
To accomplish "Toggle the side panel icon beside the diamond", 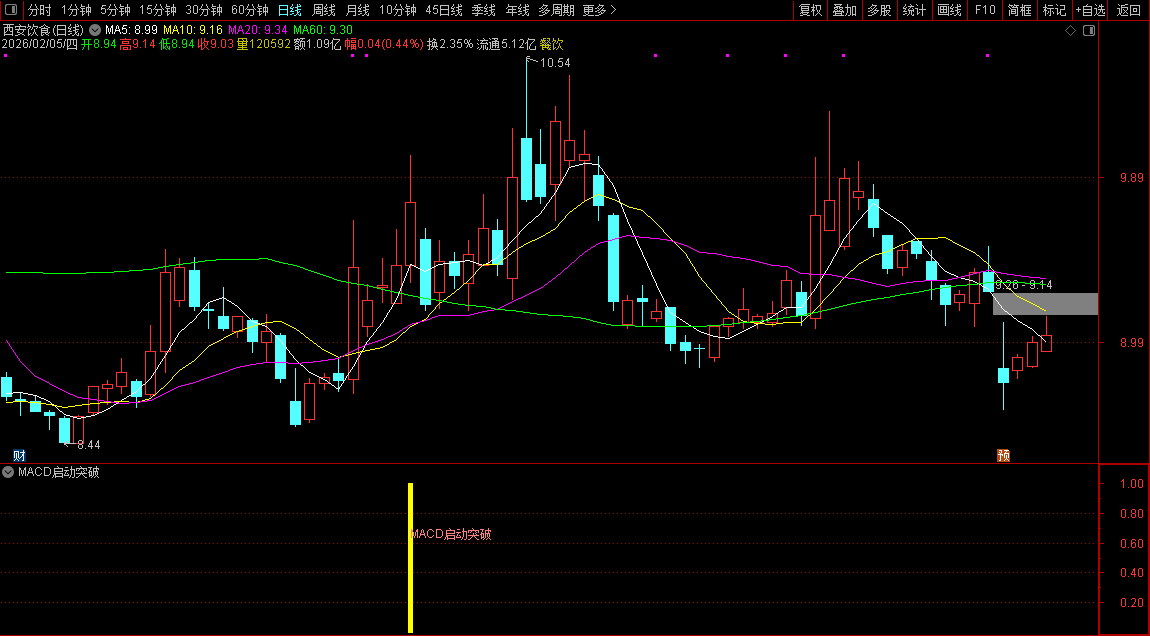I will pyautogui.click(x=1089, y=31).
